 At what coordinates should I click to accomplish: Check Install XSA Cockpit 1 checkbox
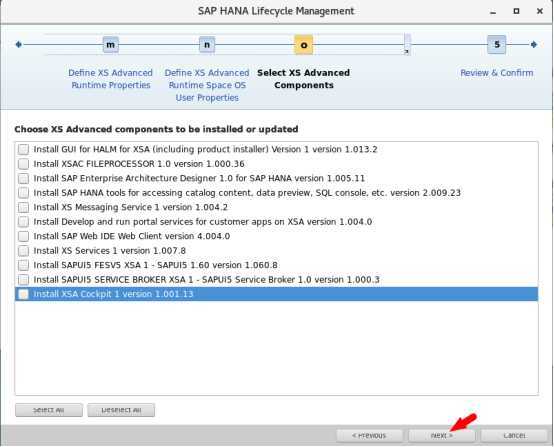pyautogui.click(x=23, y=294)
